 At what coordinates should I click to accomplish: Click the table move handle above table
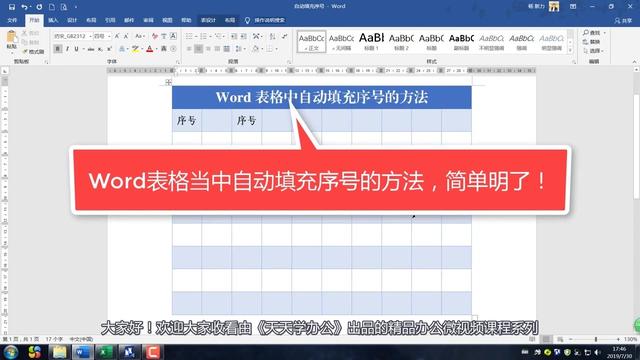pos(168,82)
